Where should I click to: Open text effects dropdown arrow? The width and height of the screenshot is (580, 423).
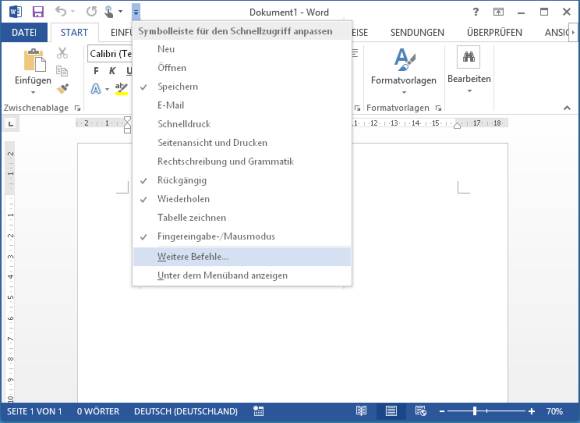click(x=107, y=89)
